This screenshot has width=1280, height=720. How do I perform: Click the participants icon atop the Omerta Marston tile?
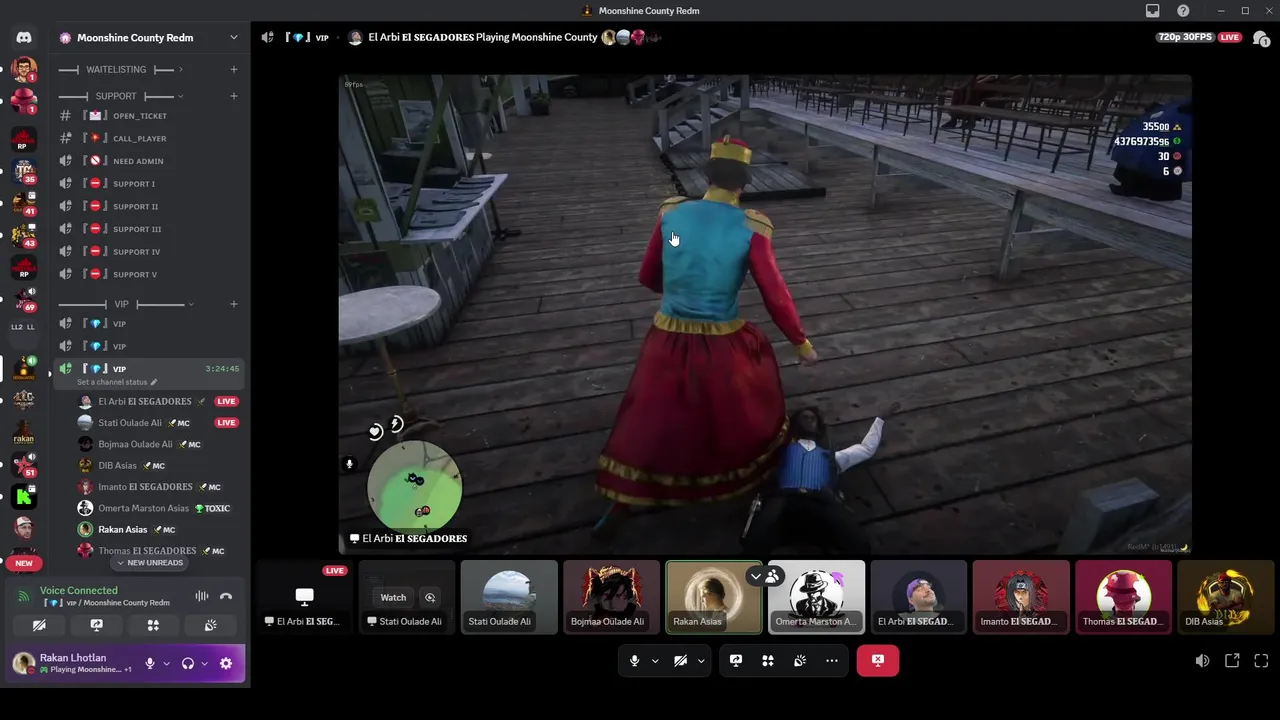pyautogui.click(x=773, y=576)
